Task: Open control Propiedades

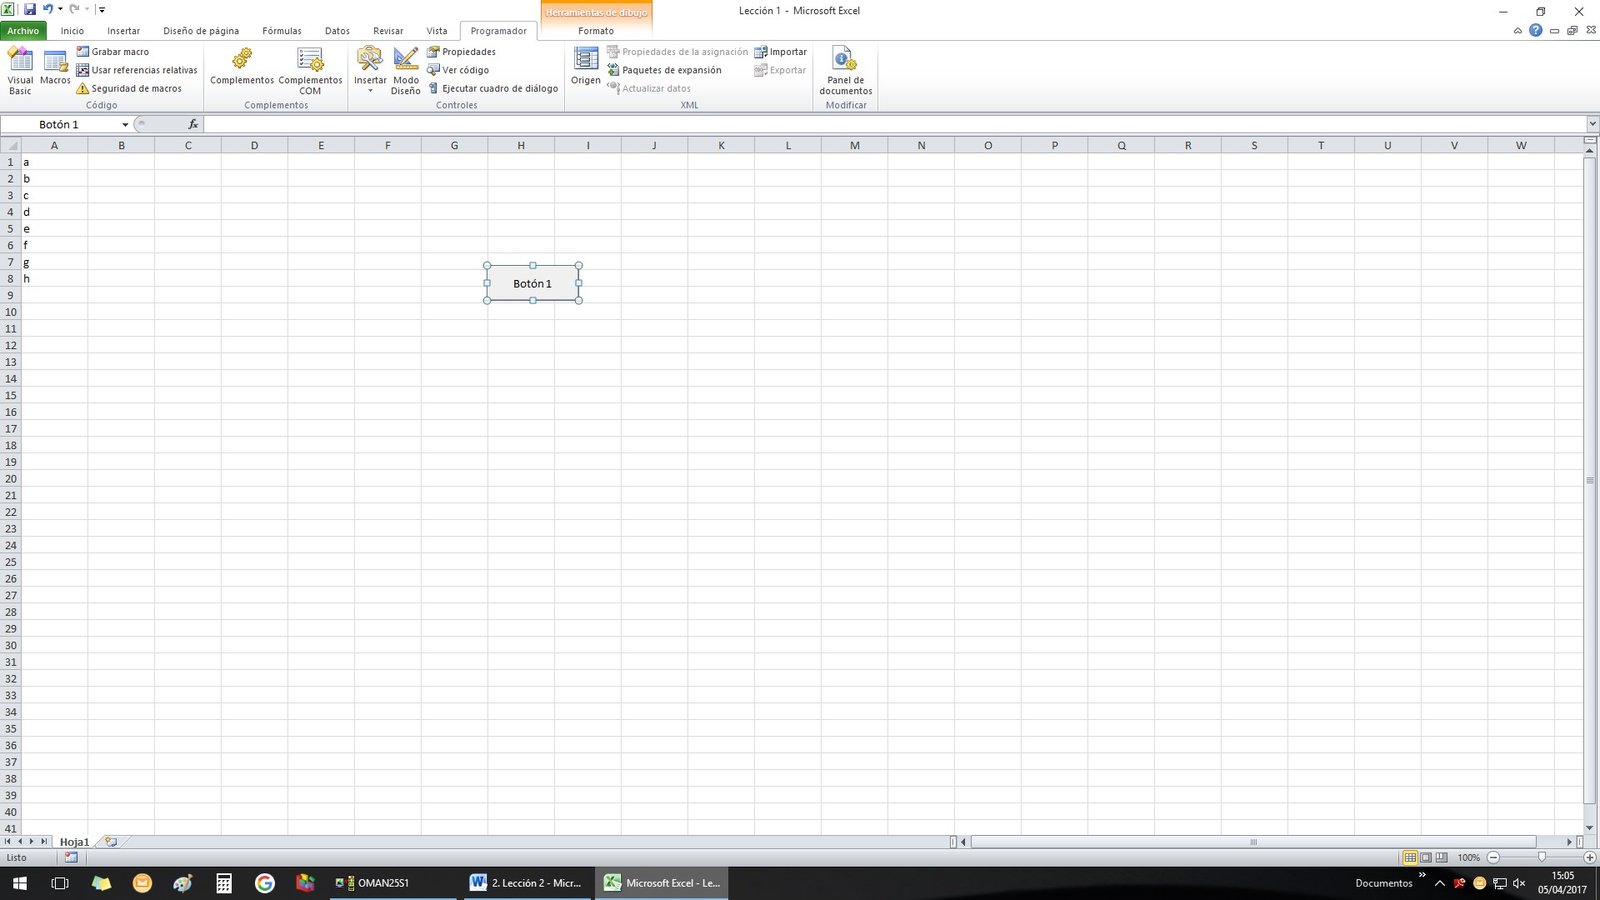Action: (x=461, y=52)
